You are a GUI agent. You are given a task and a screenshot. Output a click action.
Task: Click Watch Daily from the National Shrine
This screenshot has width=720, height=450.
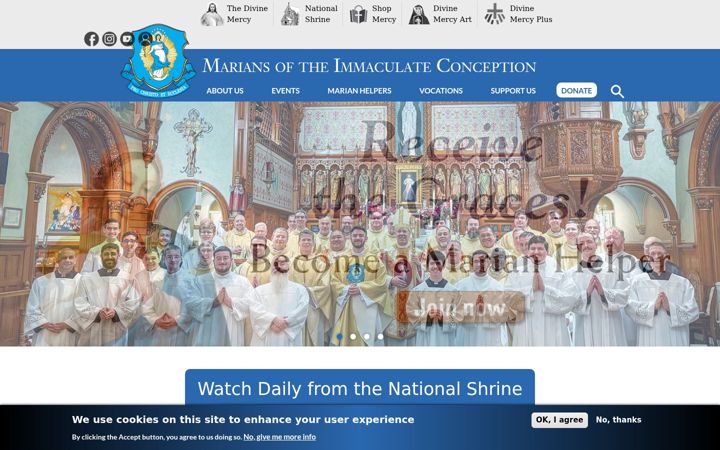click(360, 388)
